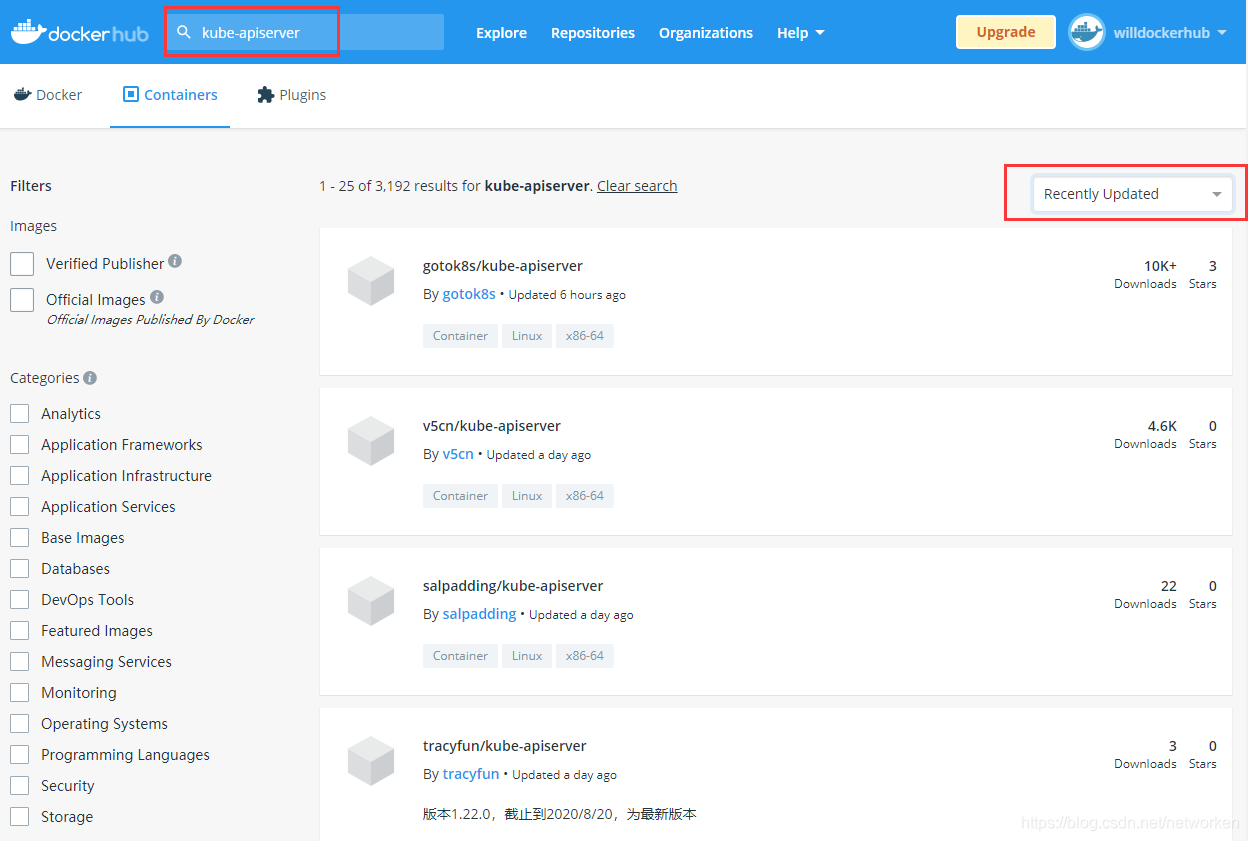Click the salpadding/kube-apiserver cube image icon

coord(371,601)
